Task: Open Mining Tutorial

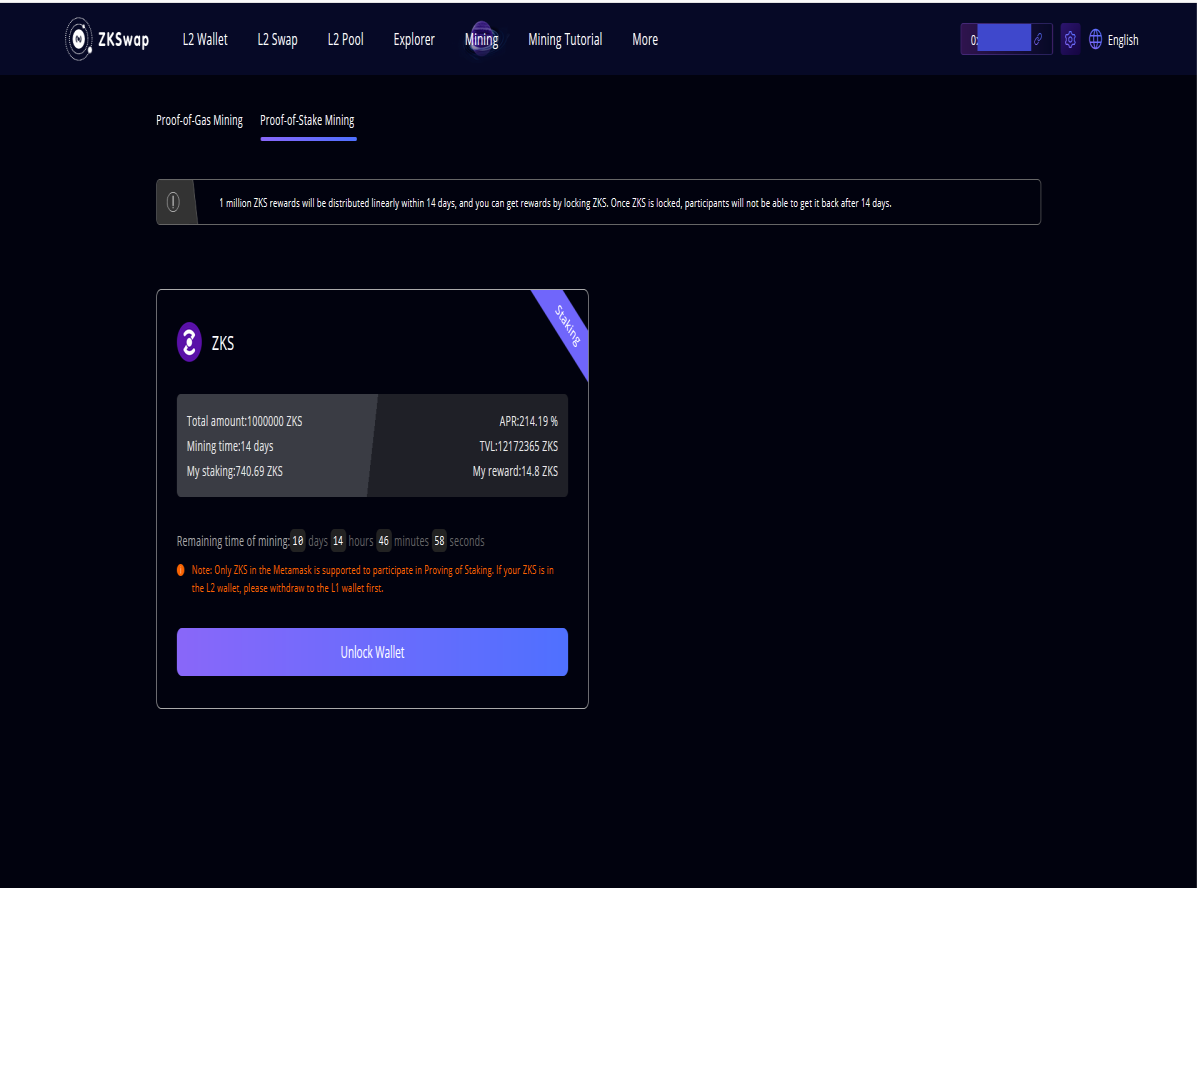Action: (565, 39)
